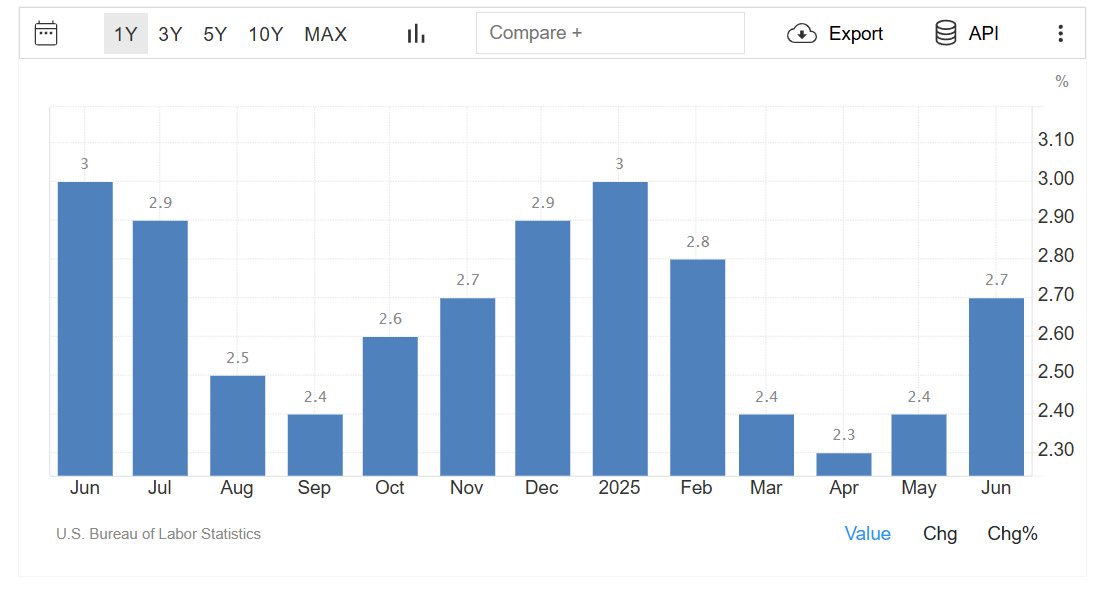The image size is (1098, 597).
Task: Click the April 2.3 bar
Action: point(843,464)
